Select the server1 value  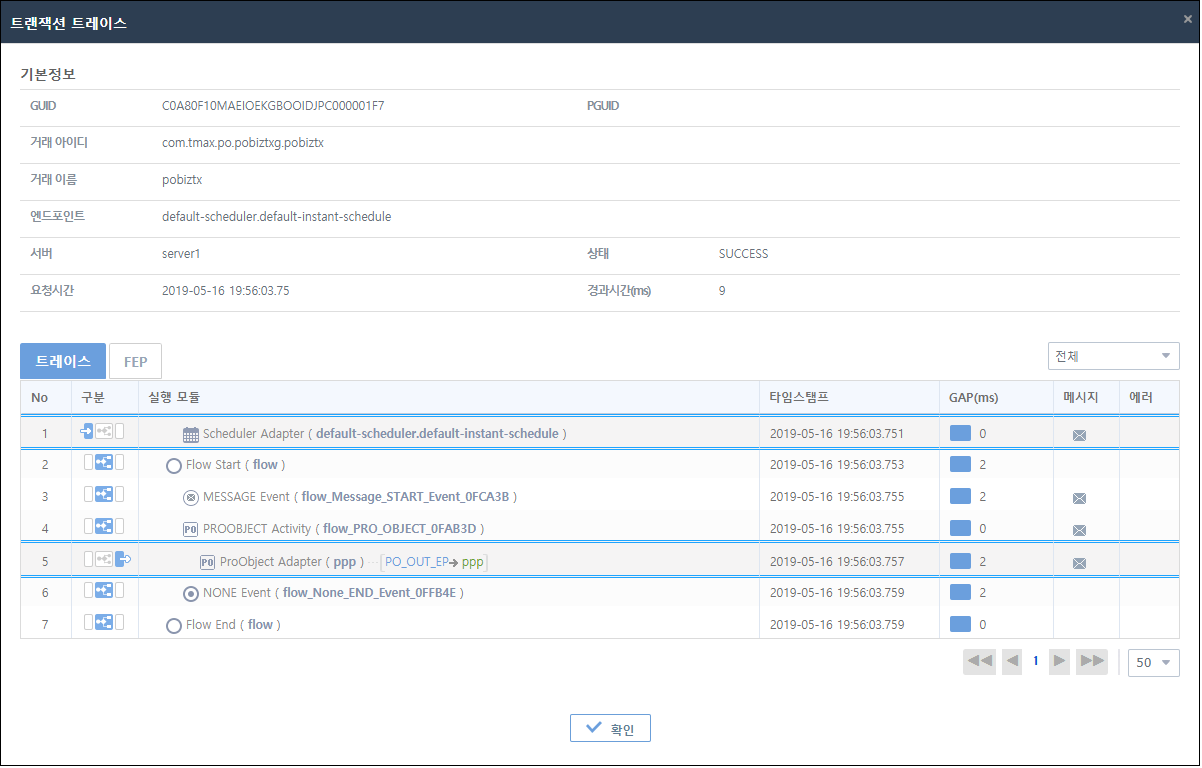[x=181, y=254]
